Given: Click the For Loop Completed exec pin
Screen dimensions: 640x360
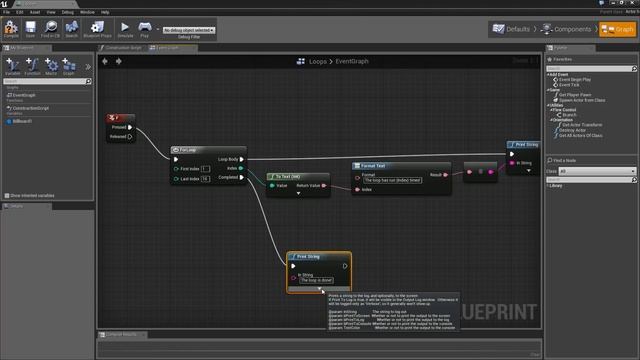Looking at the screenshot, I should (242, 177).
